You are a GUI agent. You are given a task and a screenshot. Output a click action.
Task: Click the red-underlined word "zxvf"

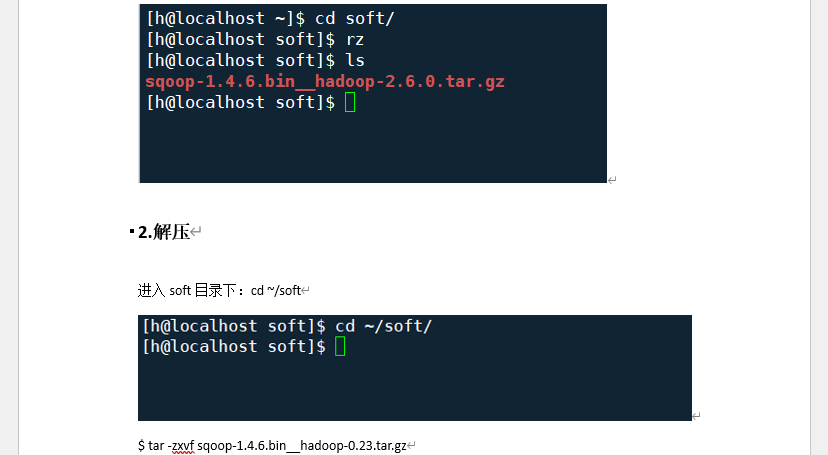pyautogui.click(x=182, y=445)
